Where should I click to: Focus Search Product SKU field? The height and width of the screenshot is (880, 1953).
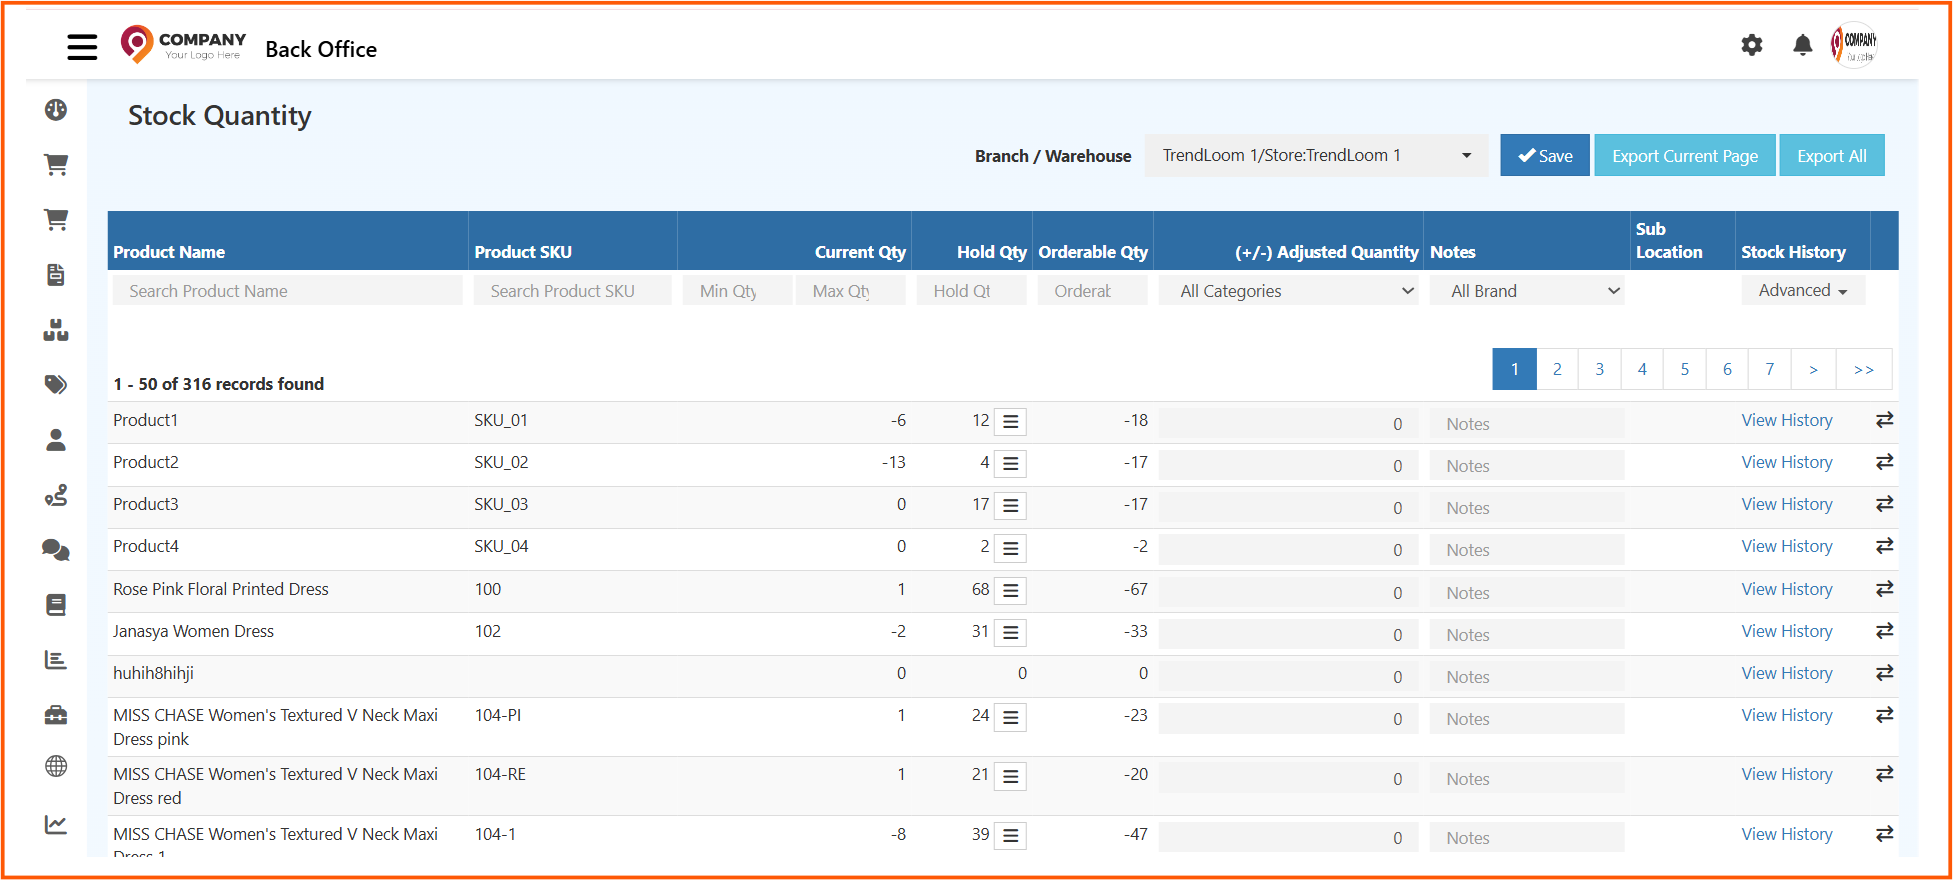[x=573, y=291]
